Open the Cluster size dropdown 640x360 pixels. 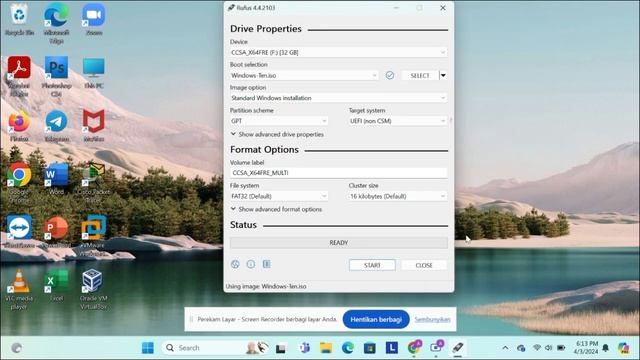pos(398,196)
